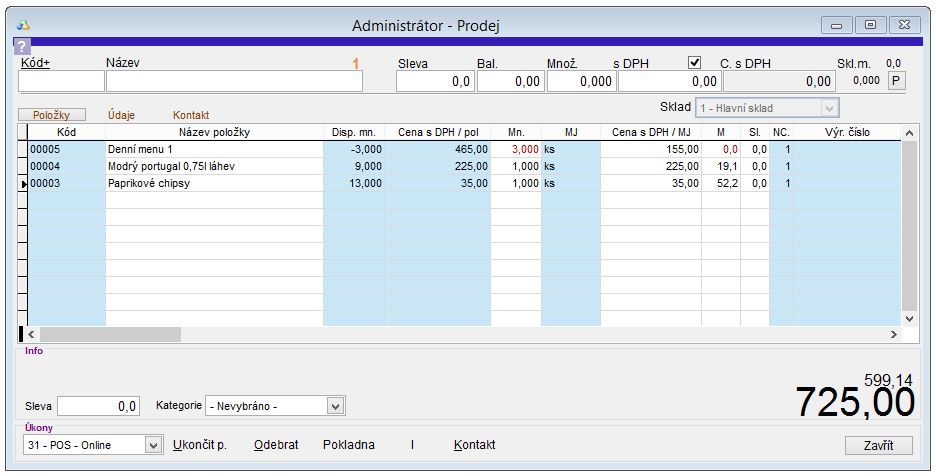The width and height of the screenshot is (936, 476).
Task: Click Ukončit p. action
Action: 200,445
